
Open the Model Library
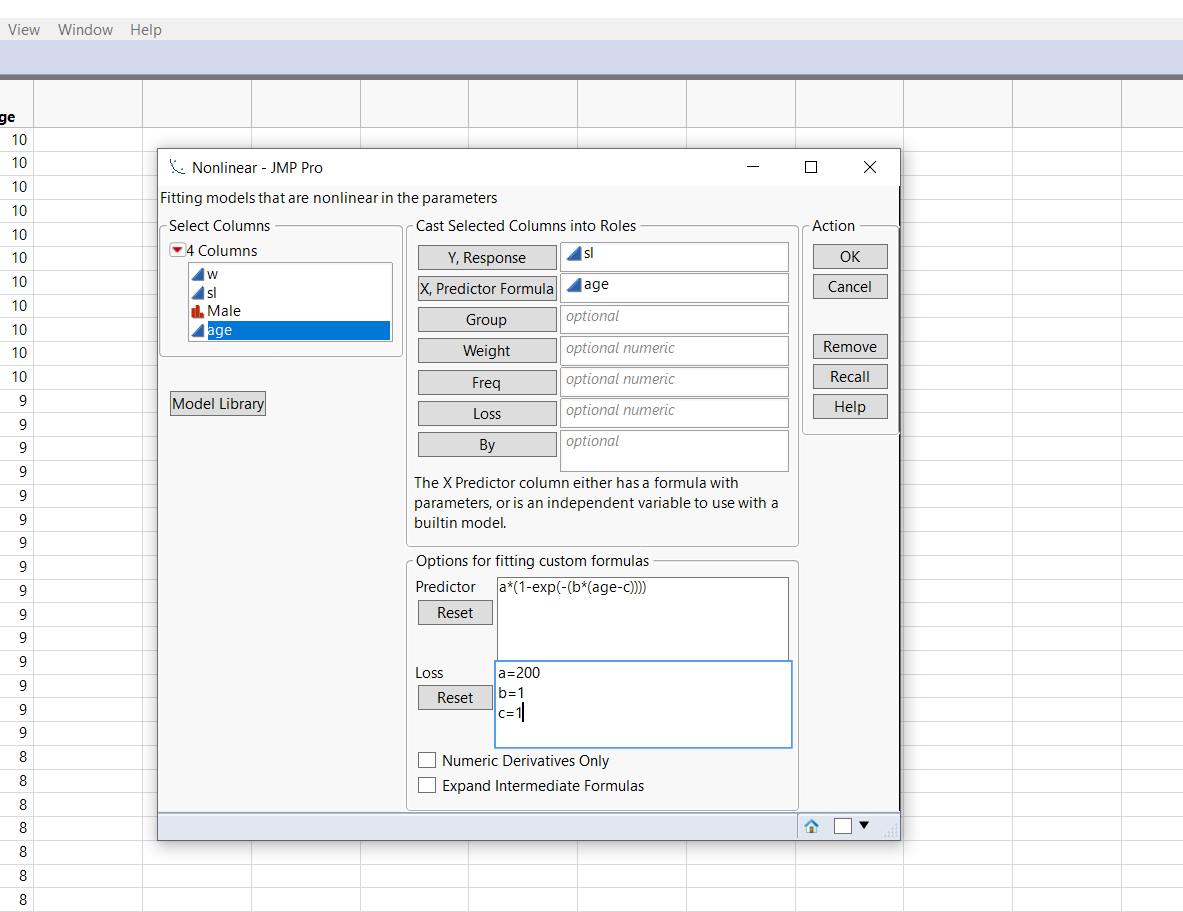coord(217,403)
